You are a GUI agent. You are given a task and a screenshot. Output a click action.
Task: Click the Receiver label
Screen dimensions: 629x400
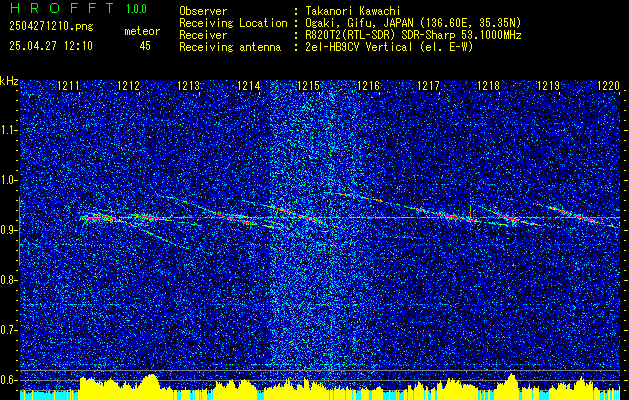(203, 35)
